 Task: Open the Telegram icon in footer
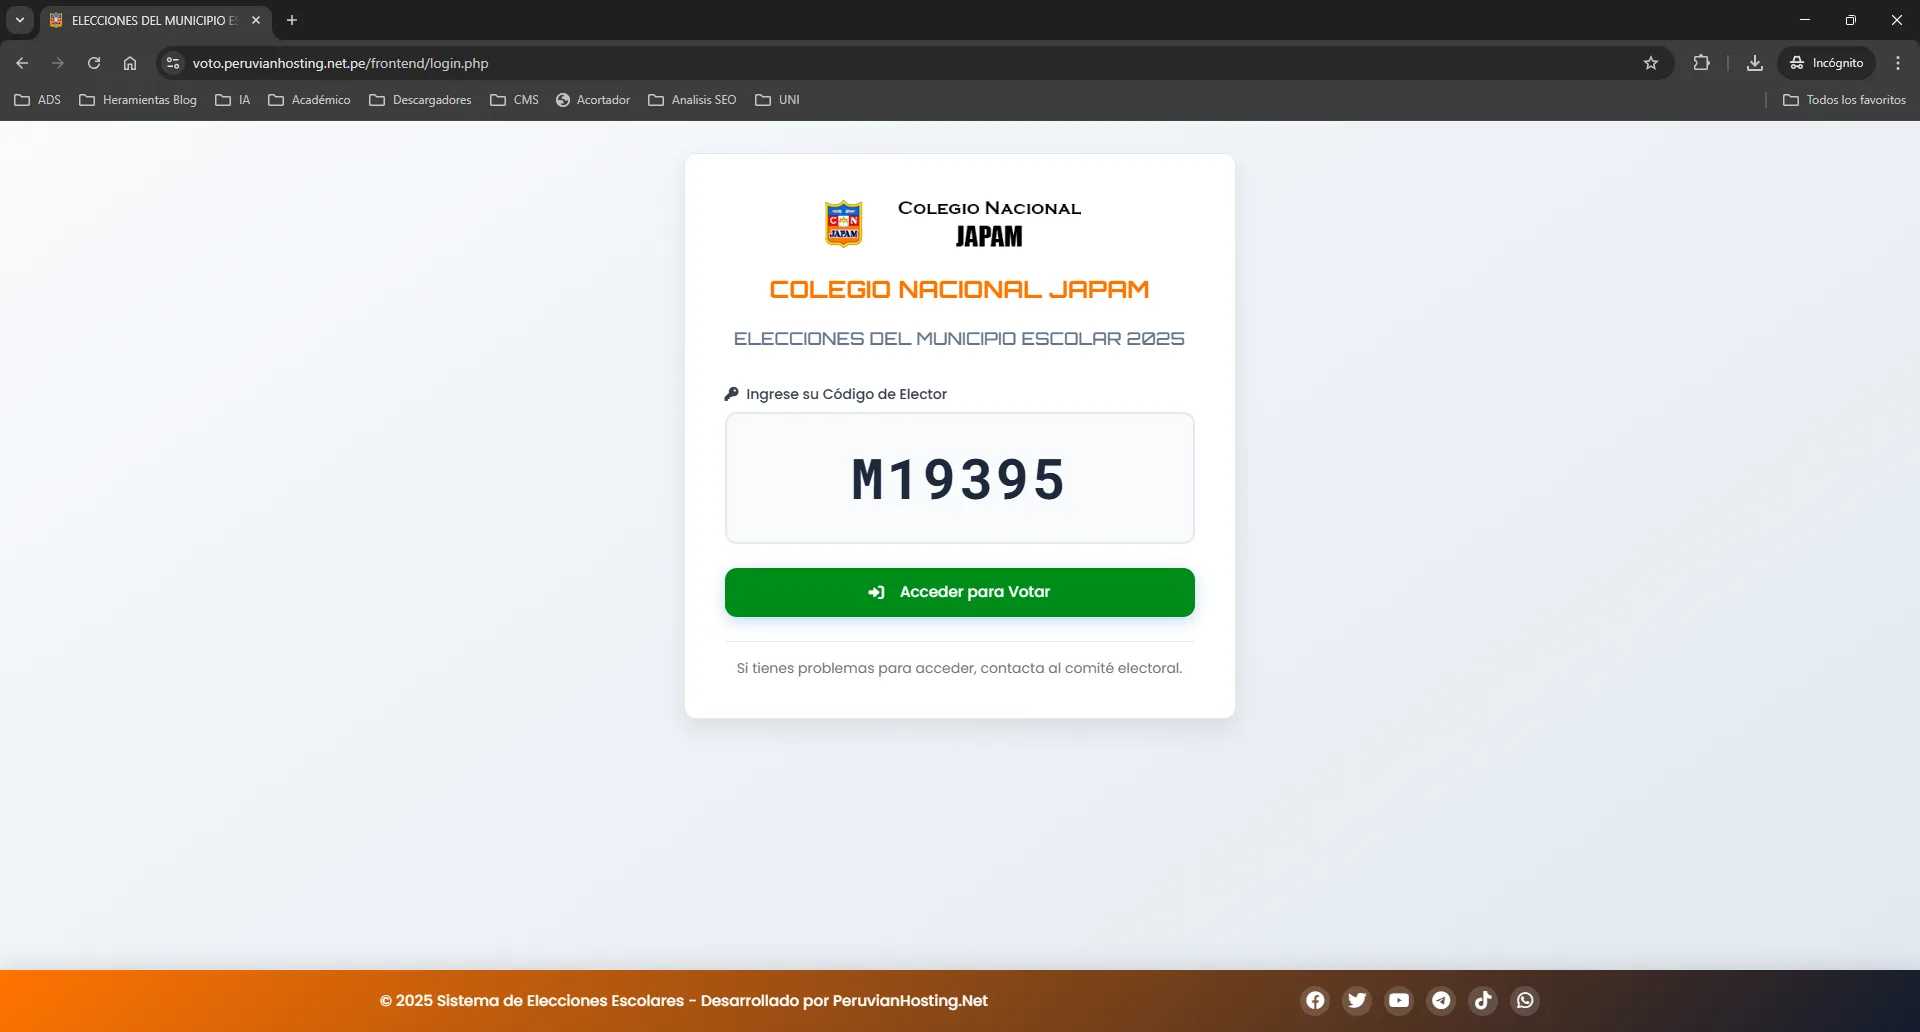click(1441, 1000)
